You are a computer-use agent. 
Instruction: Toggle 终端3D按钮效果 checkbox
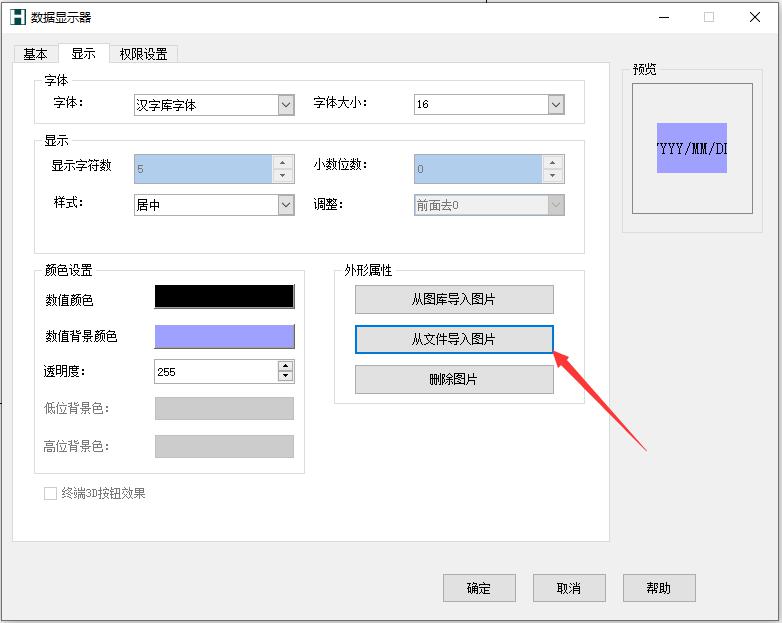point(50,493)
